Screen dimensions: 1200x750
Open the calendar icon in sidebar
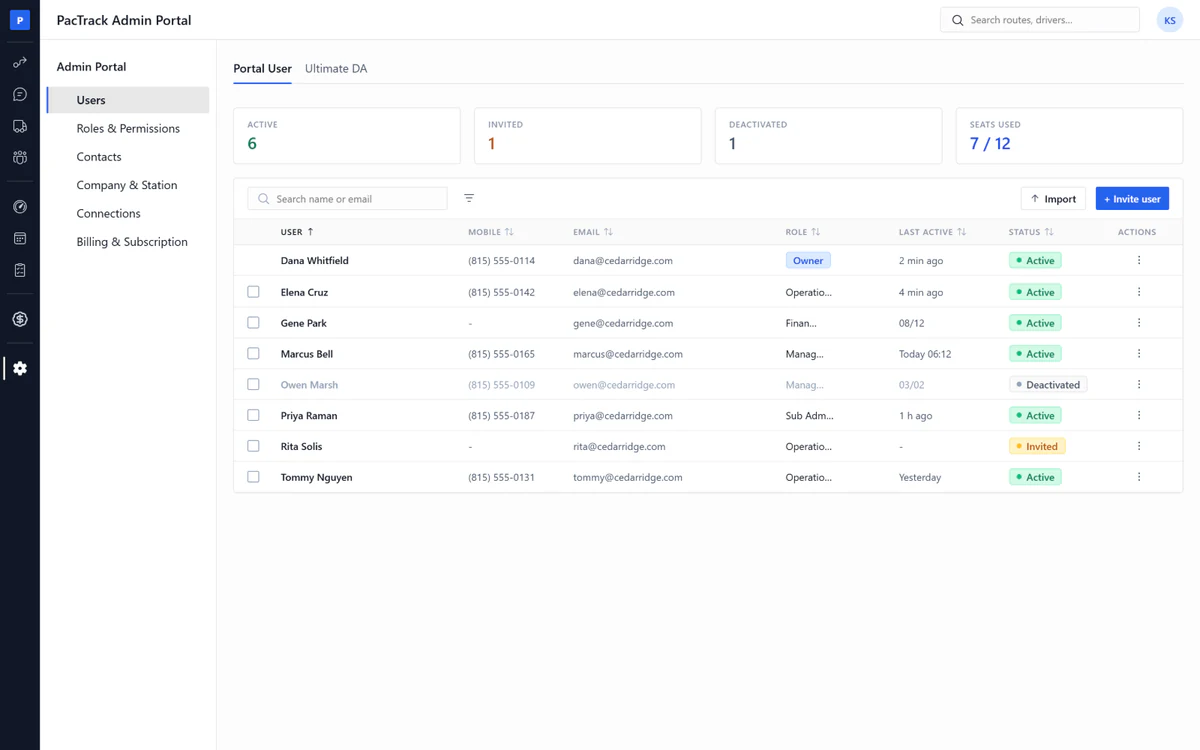(20, 239)
